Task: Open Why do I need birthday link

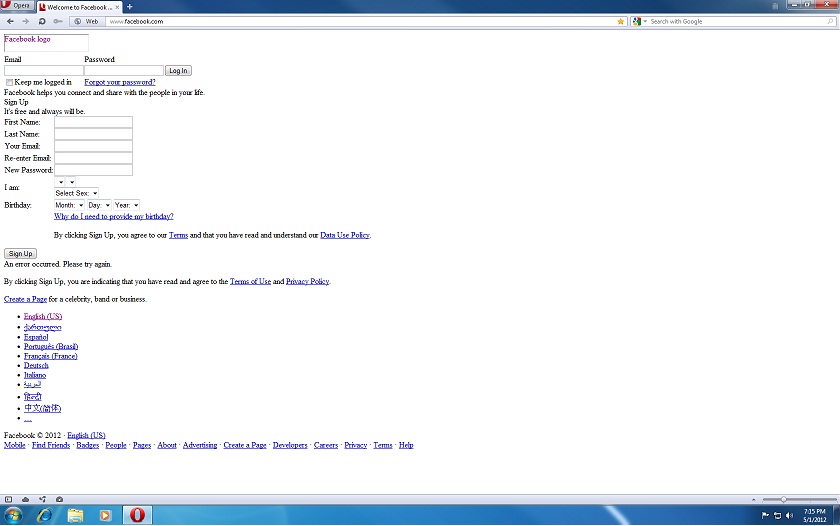Action: coord(114,216)
